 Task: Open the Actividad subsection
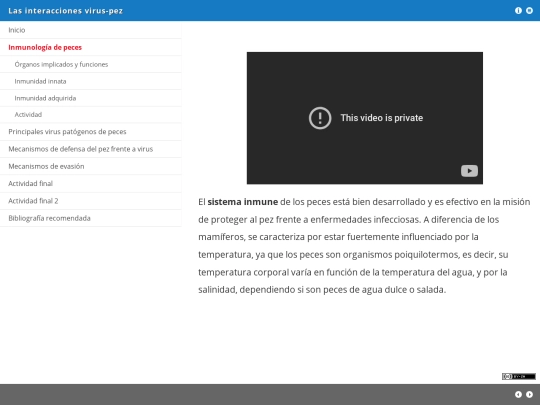[91, 115]
